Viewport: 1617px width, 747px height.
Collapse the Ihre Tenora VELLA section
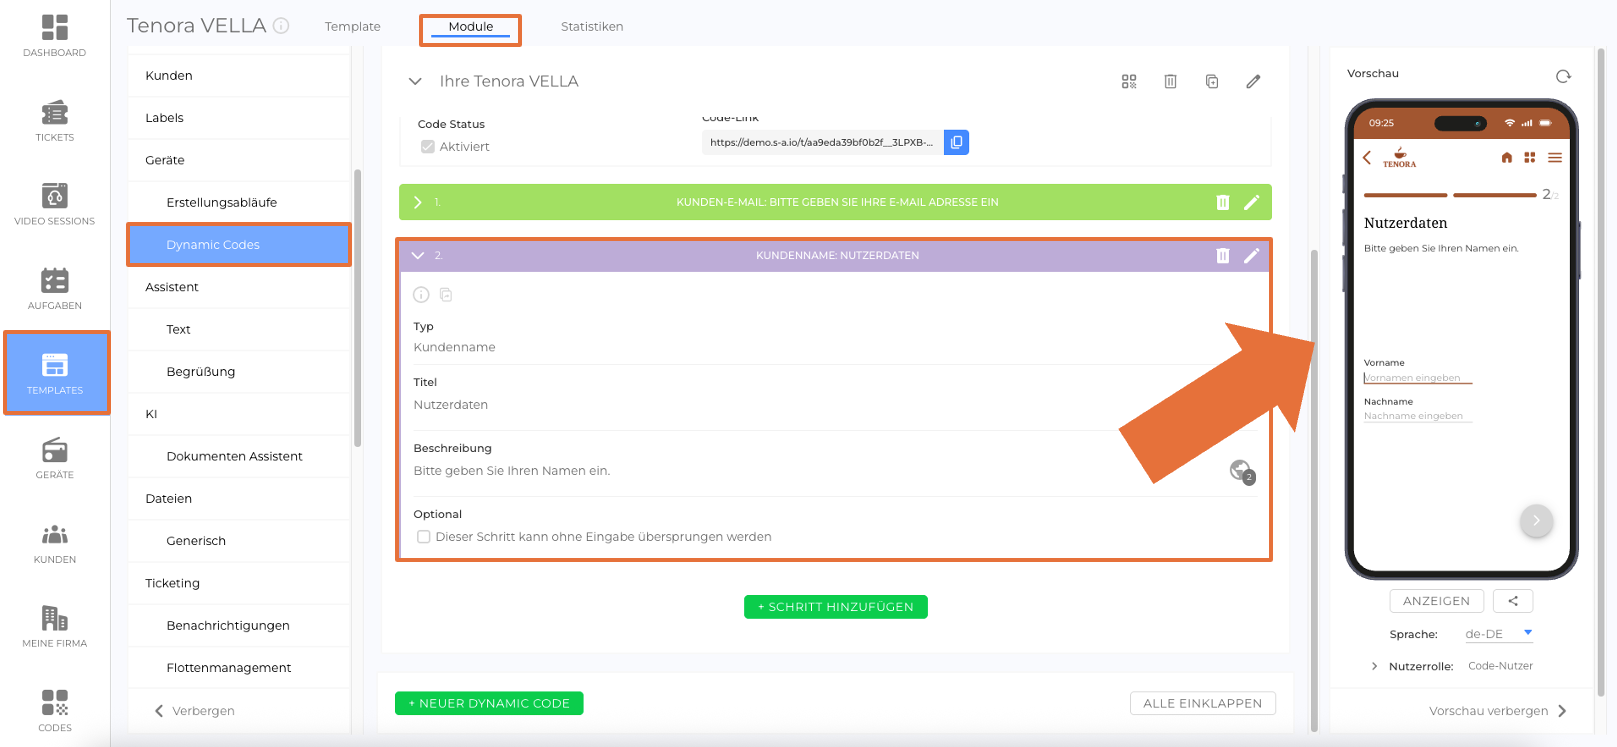click(415, 82)
